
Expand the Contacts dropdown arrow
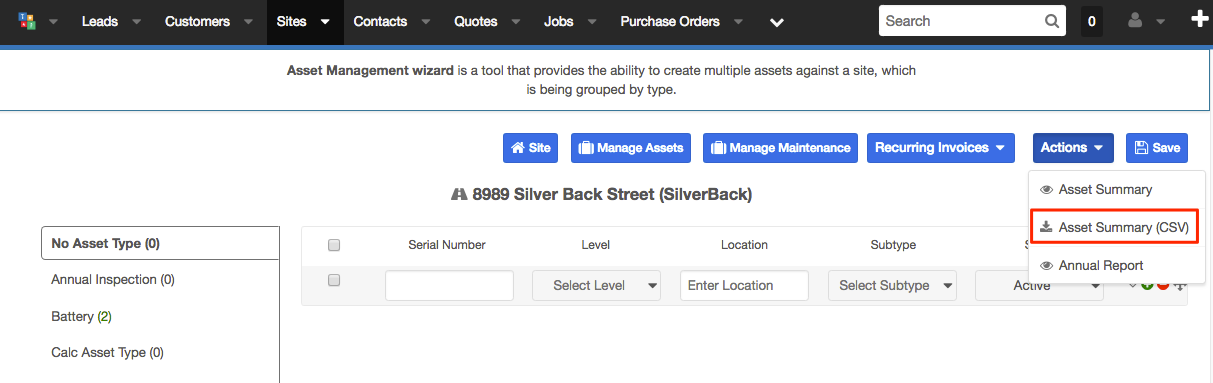coord(426,22)
